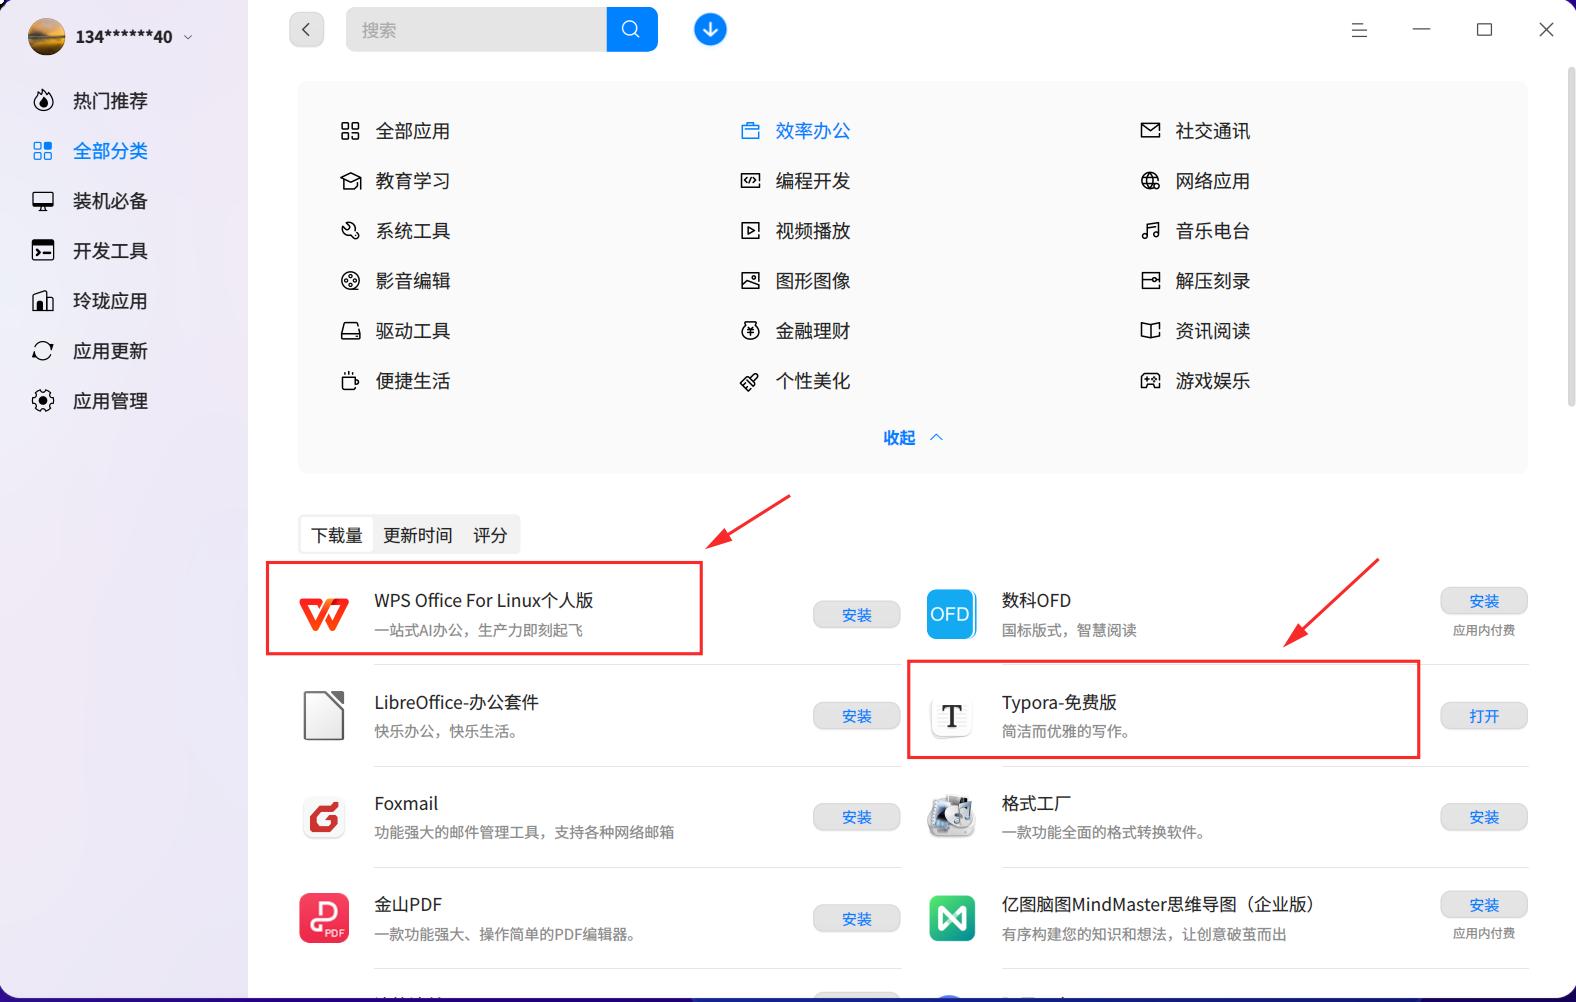
Task: Open 玲珑应用 in the sidebar
Action: click(x=110, y=301)
